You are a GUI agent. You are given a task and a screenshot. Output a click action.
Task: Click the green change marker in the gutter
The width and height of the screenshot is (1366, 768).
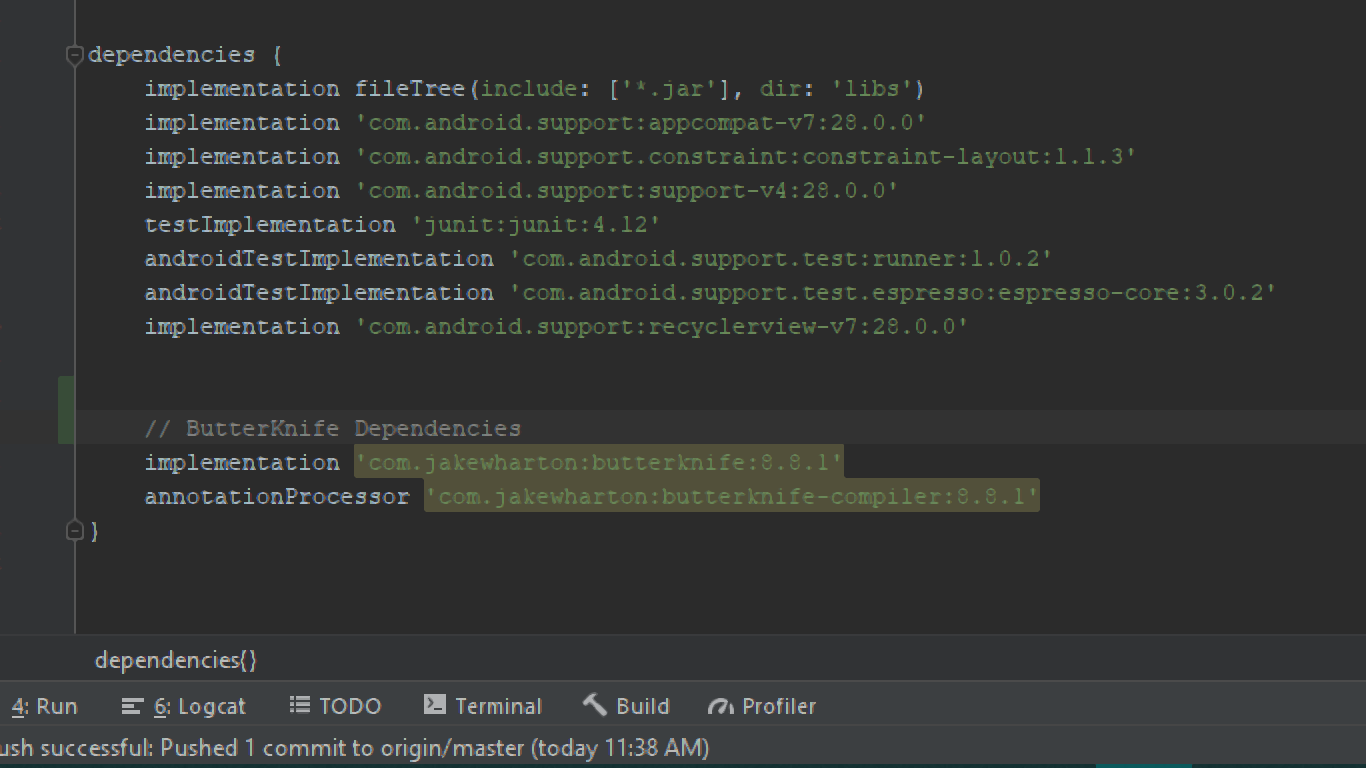(x=66, y=410)
